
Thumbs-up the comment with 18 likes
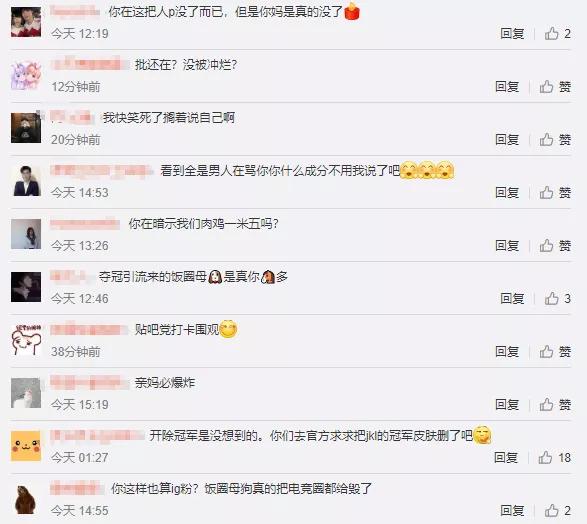point(554,457)
